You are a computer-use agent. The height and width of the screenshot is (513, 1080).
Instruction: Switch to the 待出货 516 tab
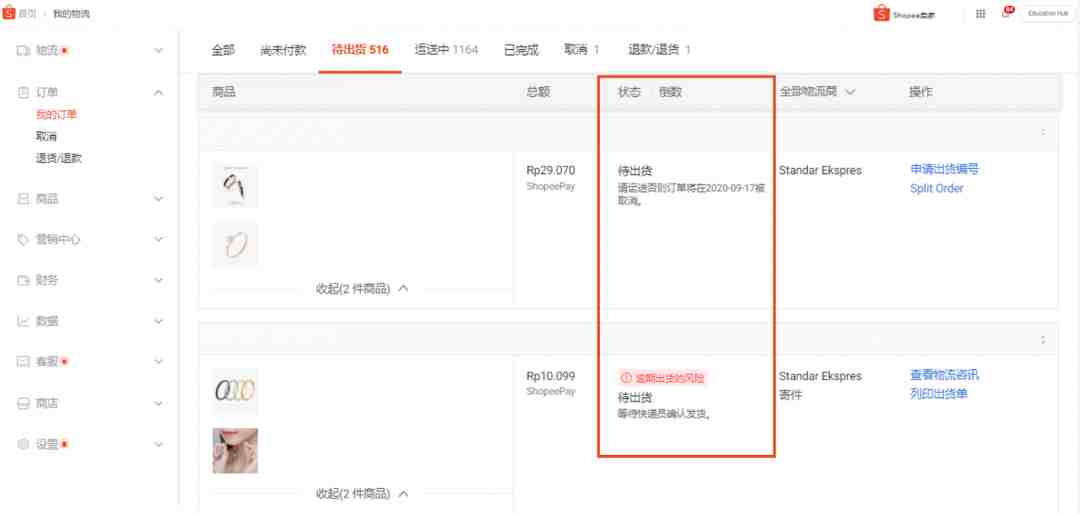click(x=360, y=50)
